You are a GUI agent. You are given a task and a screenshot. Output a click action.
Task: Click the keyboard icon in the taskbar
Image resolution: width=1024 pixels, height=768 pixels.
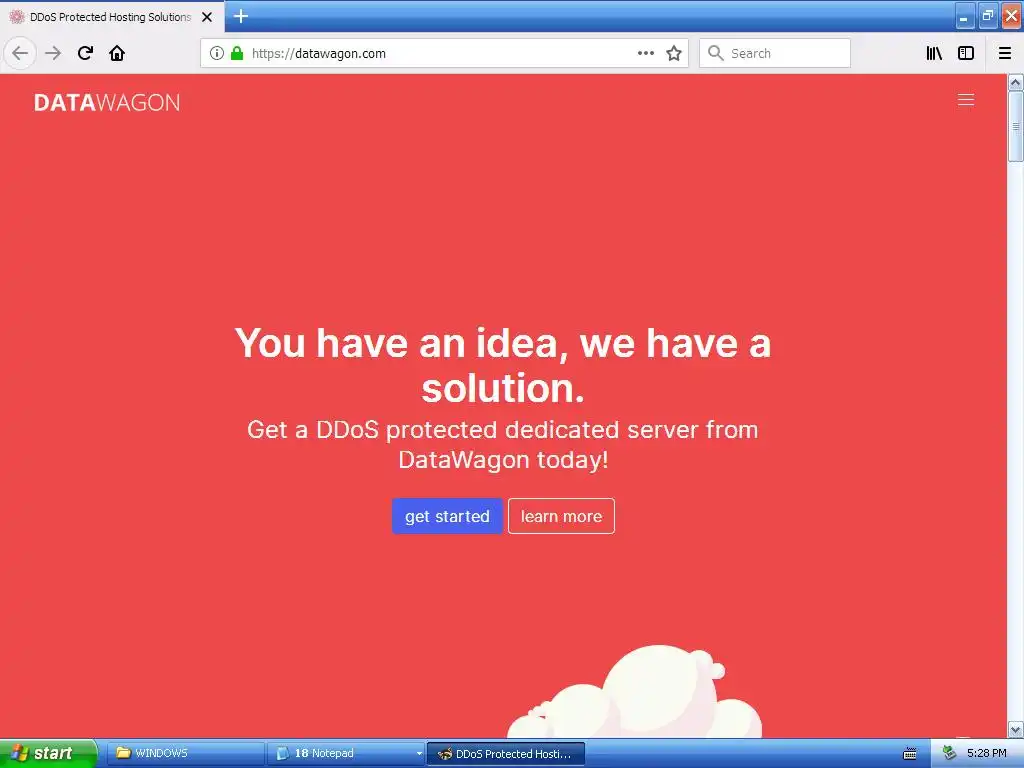910,754
